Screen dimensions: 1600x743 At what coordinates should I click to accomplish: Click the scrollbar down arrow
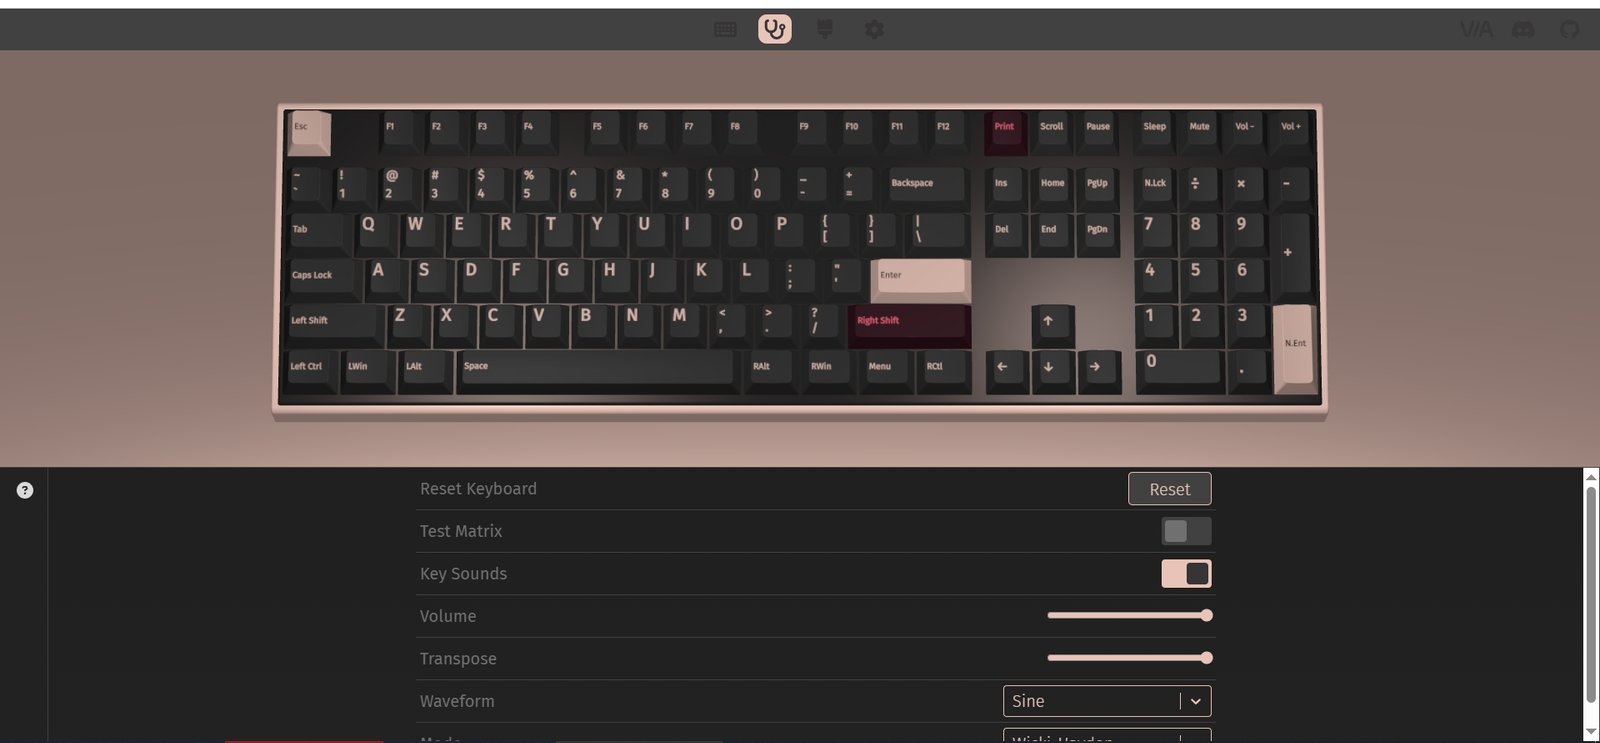[x=1591, y=732]
